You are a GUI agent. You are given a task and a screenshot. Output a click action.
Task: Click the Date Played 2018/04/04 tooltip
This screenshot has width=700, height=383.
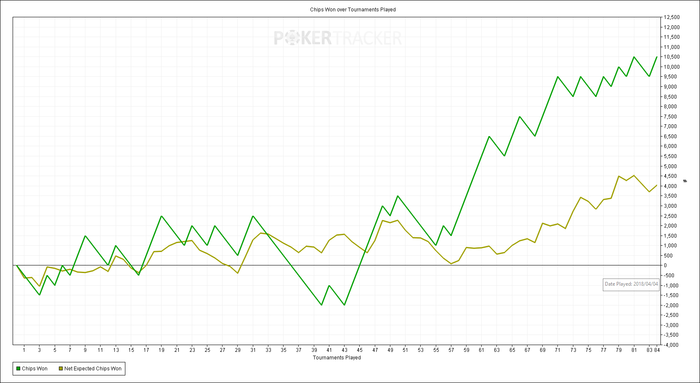[x=631, y=284]
